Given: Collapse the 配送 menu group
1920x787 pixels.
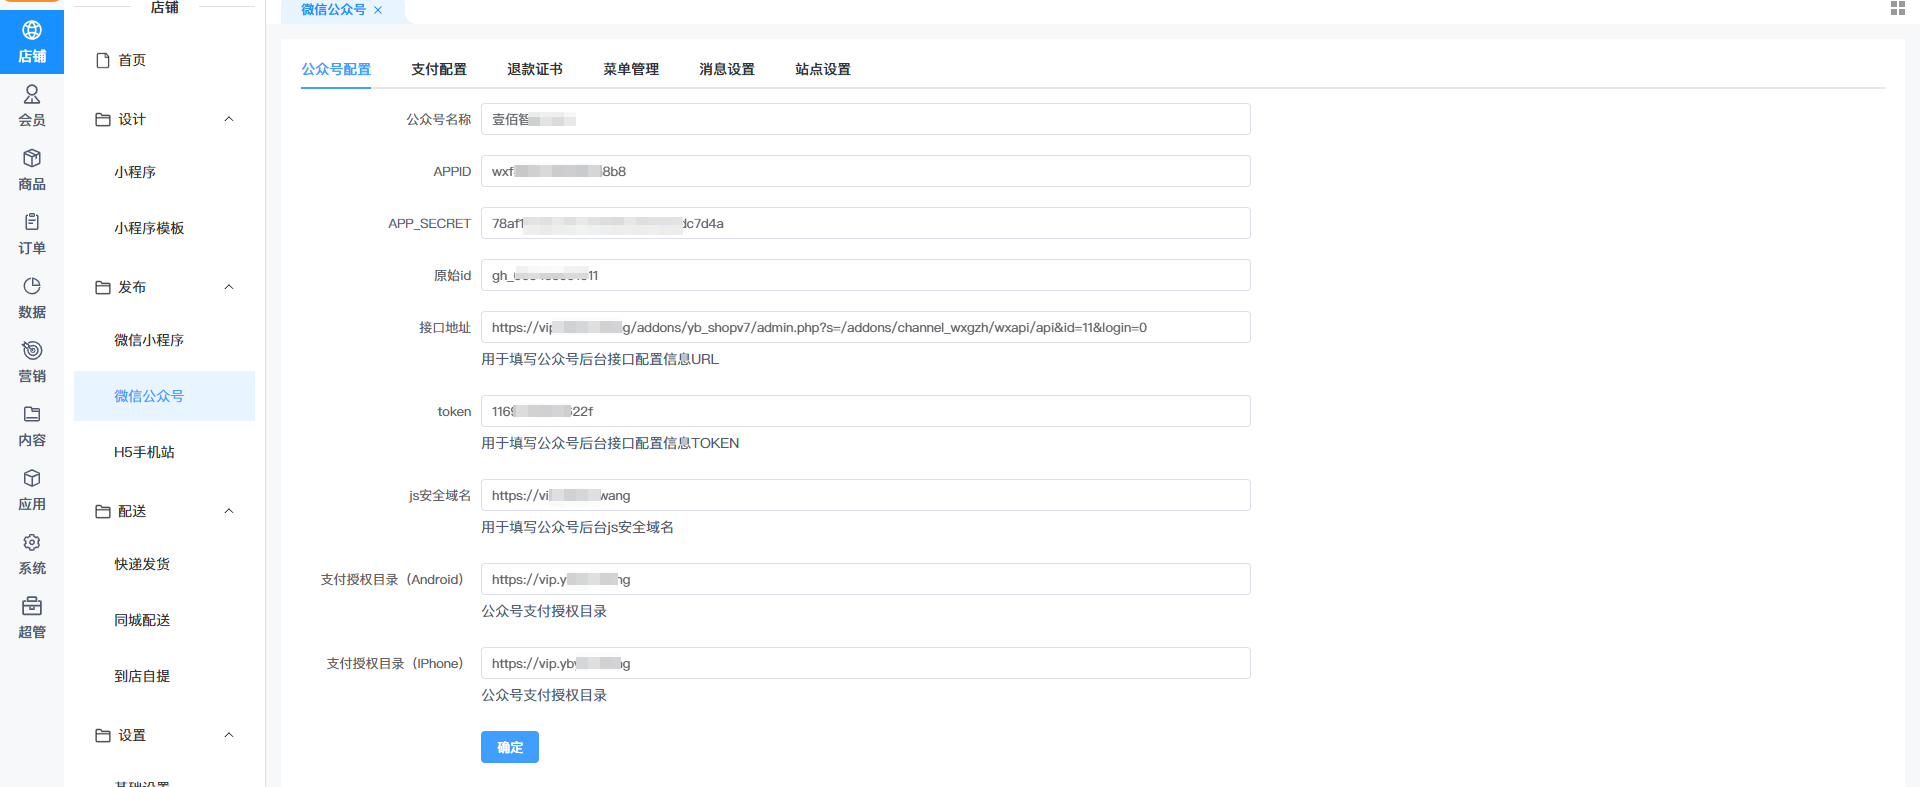Looking at the screenshot, I should pos(229,511).
